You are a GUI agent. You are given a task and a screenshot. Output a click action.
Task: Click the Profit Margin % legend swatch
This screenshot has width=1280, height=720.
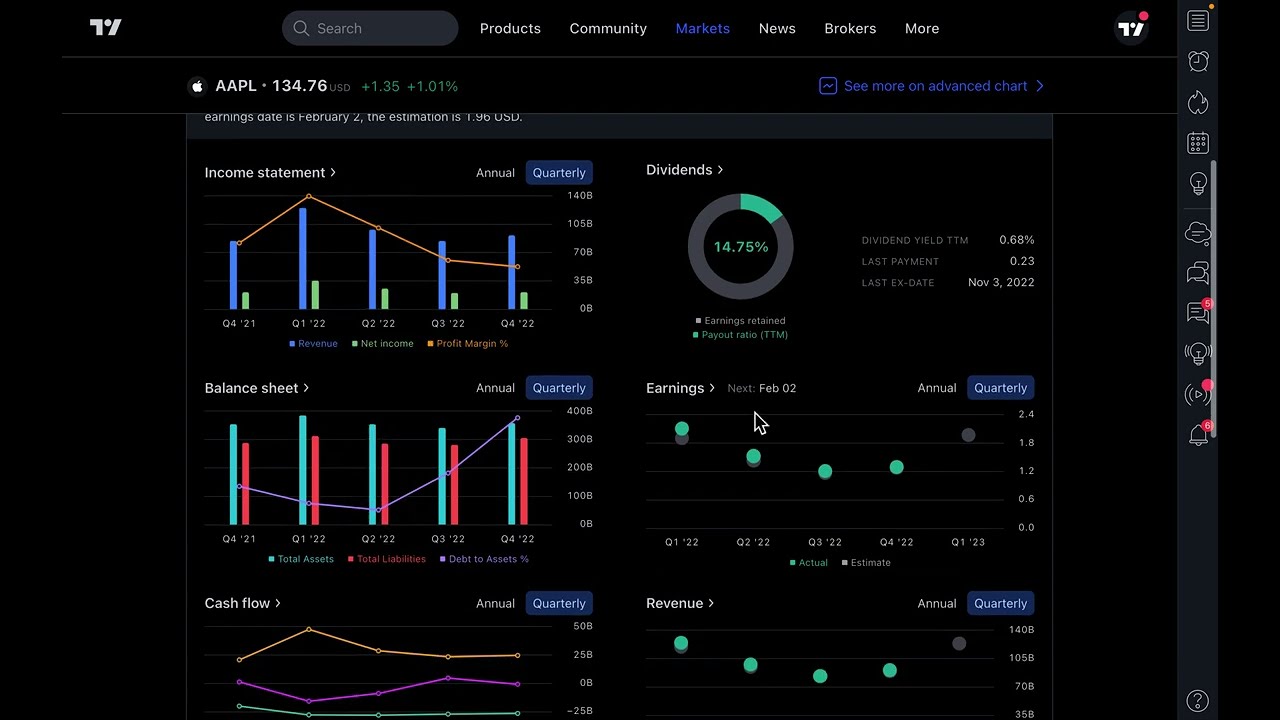(x=430, y=344)
